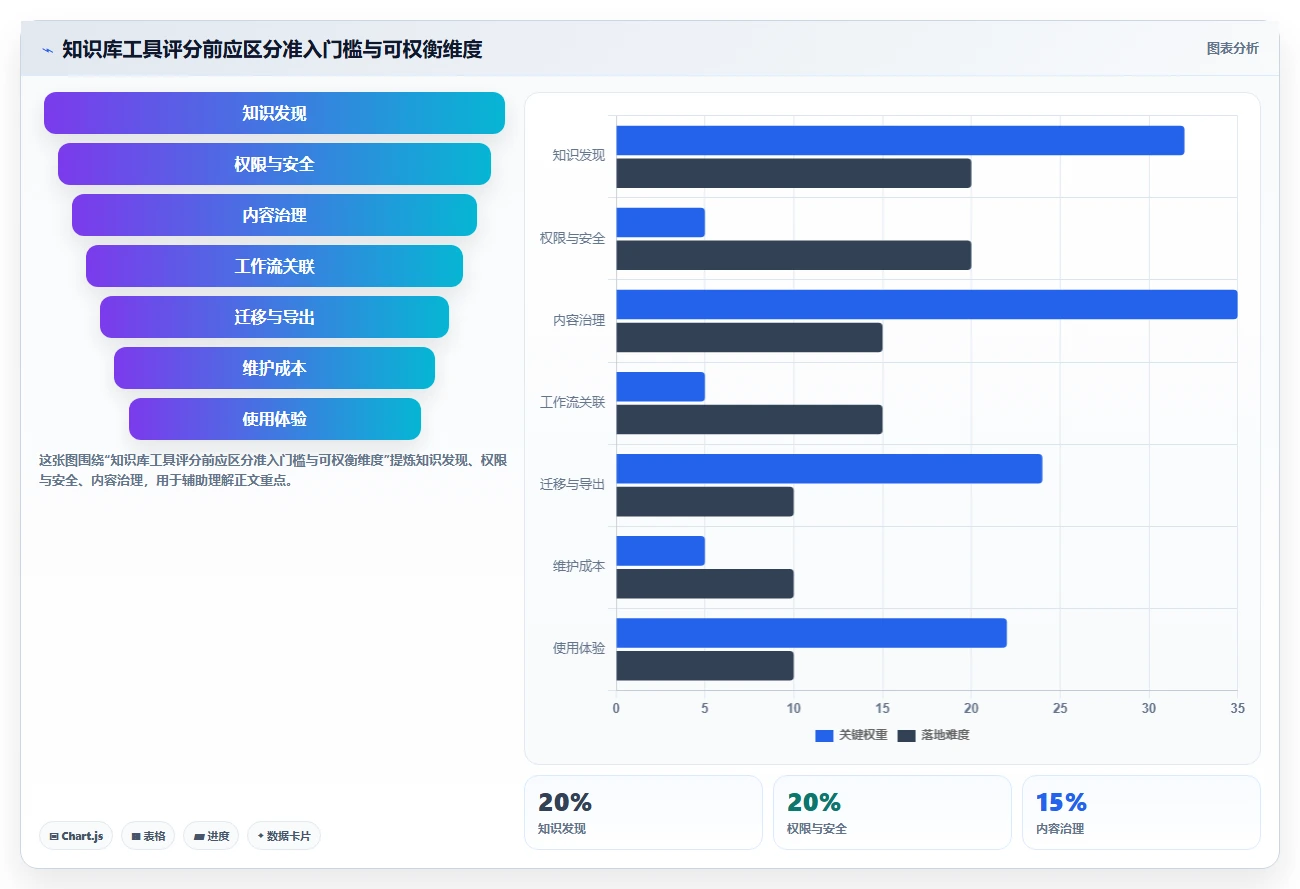Image resolution: width=1300 pixels, height=889 pixels.
Task: Click the 权限与安全 funnel bar
Action: click(x=274, y=164)
